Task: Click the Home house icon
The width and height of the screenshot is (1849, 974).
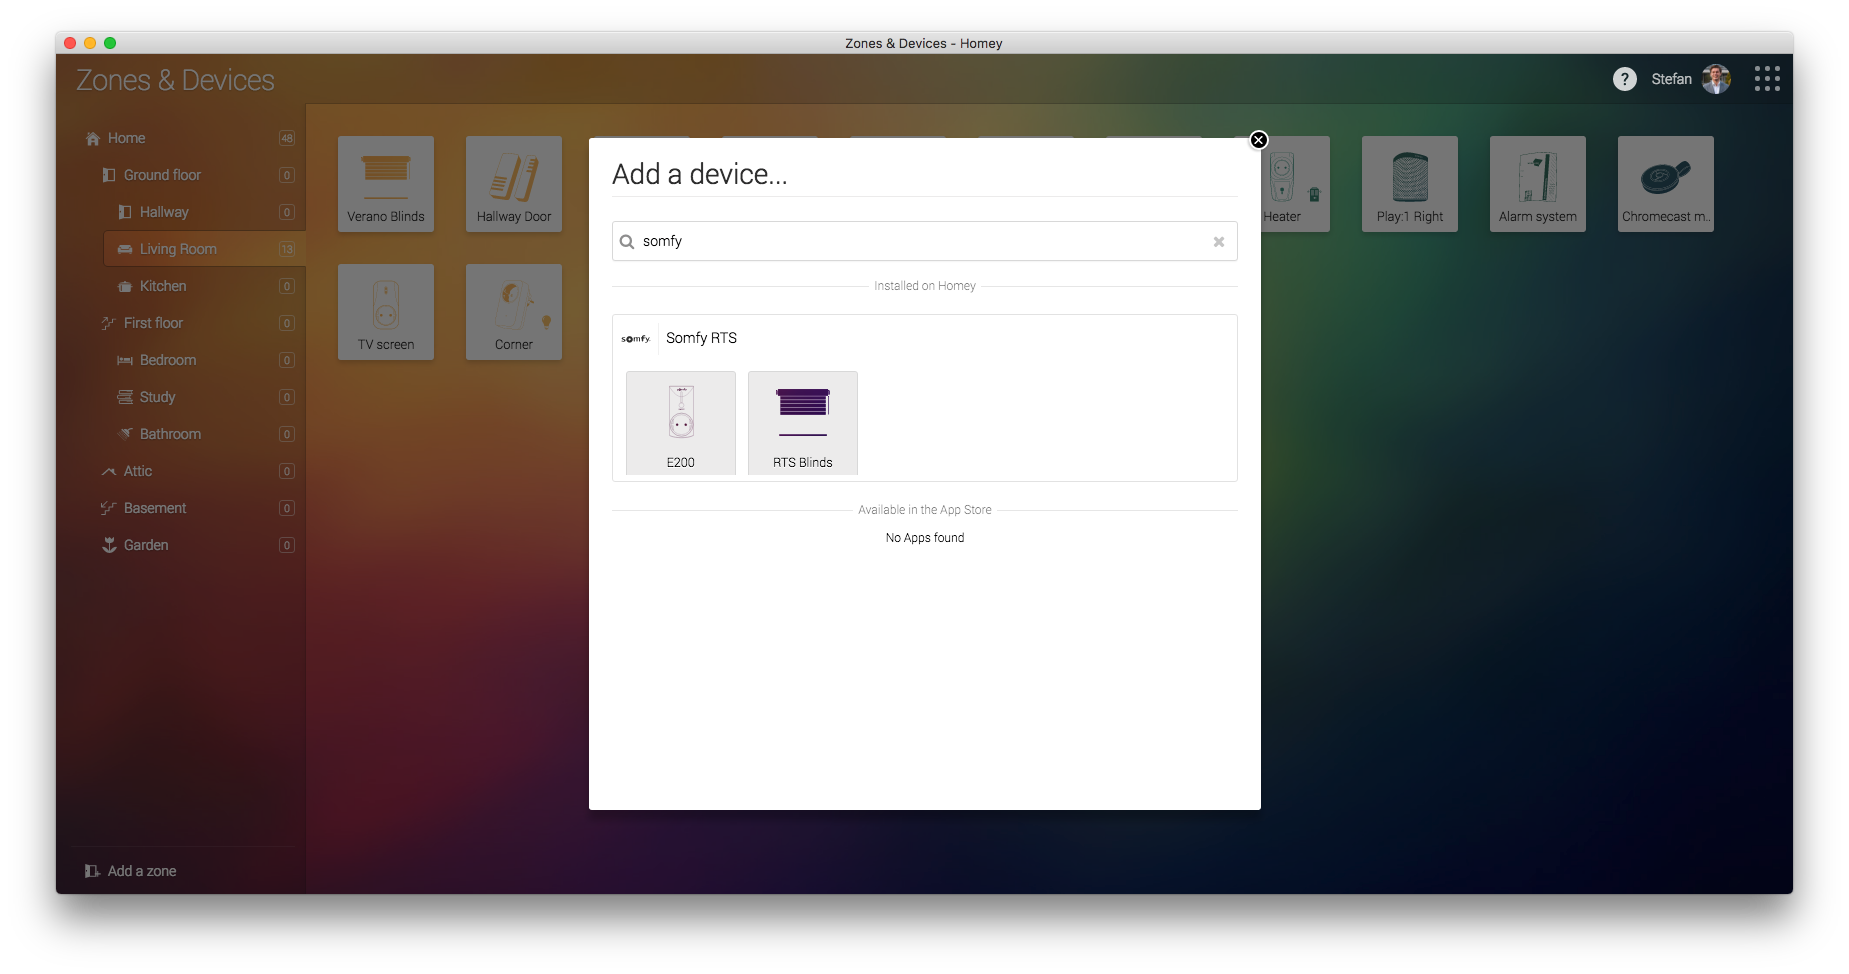Action: 93,138
